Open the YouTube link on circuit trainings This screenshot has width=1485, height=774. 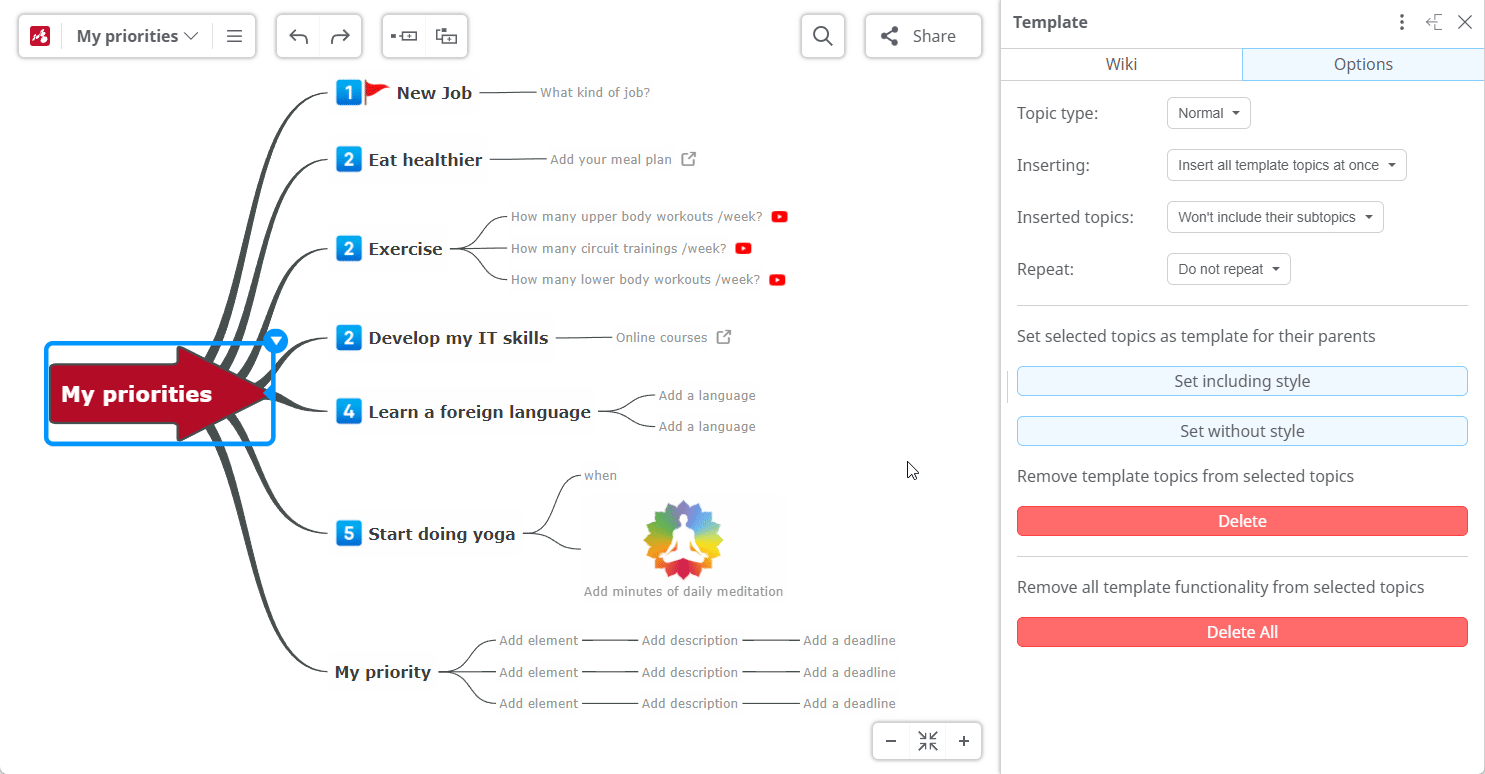[743, 248]
